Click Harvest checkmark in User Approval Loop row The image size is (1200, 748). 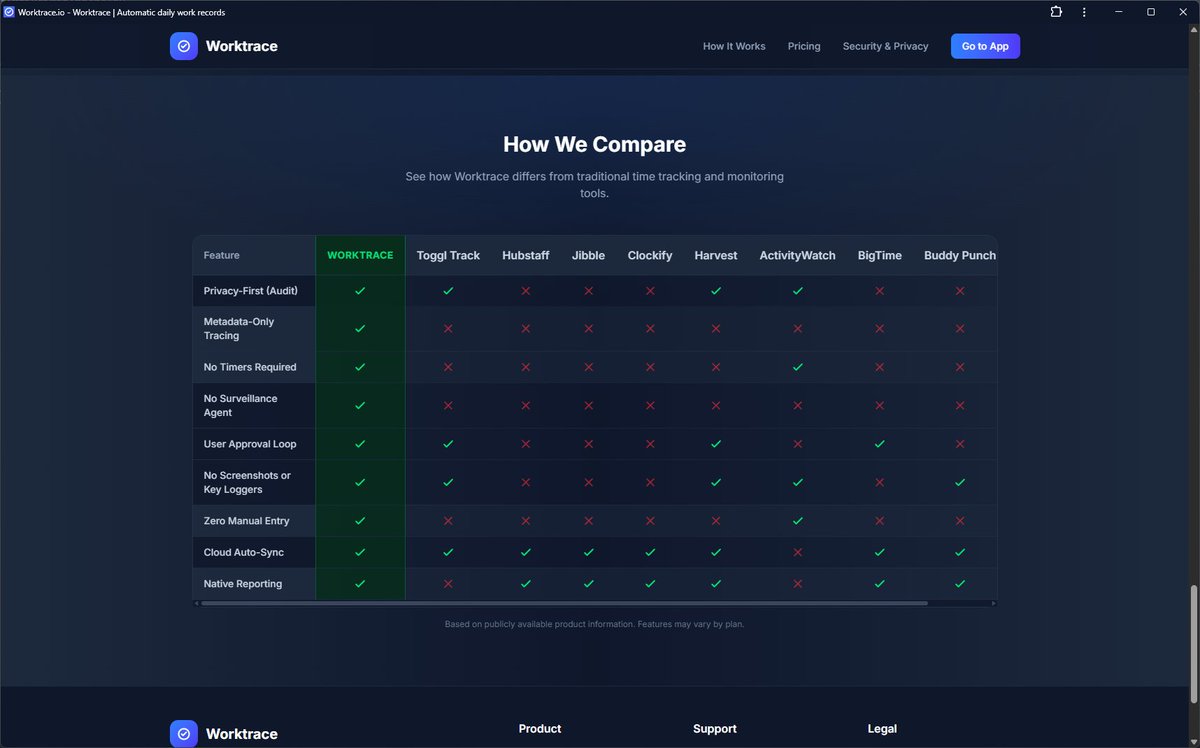click(x=716, y=444)
